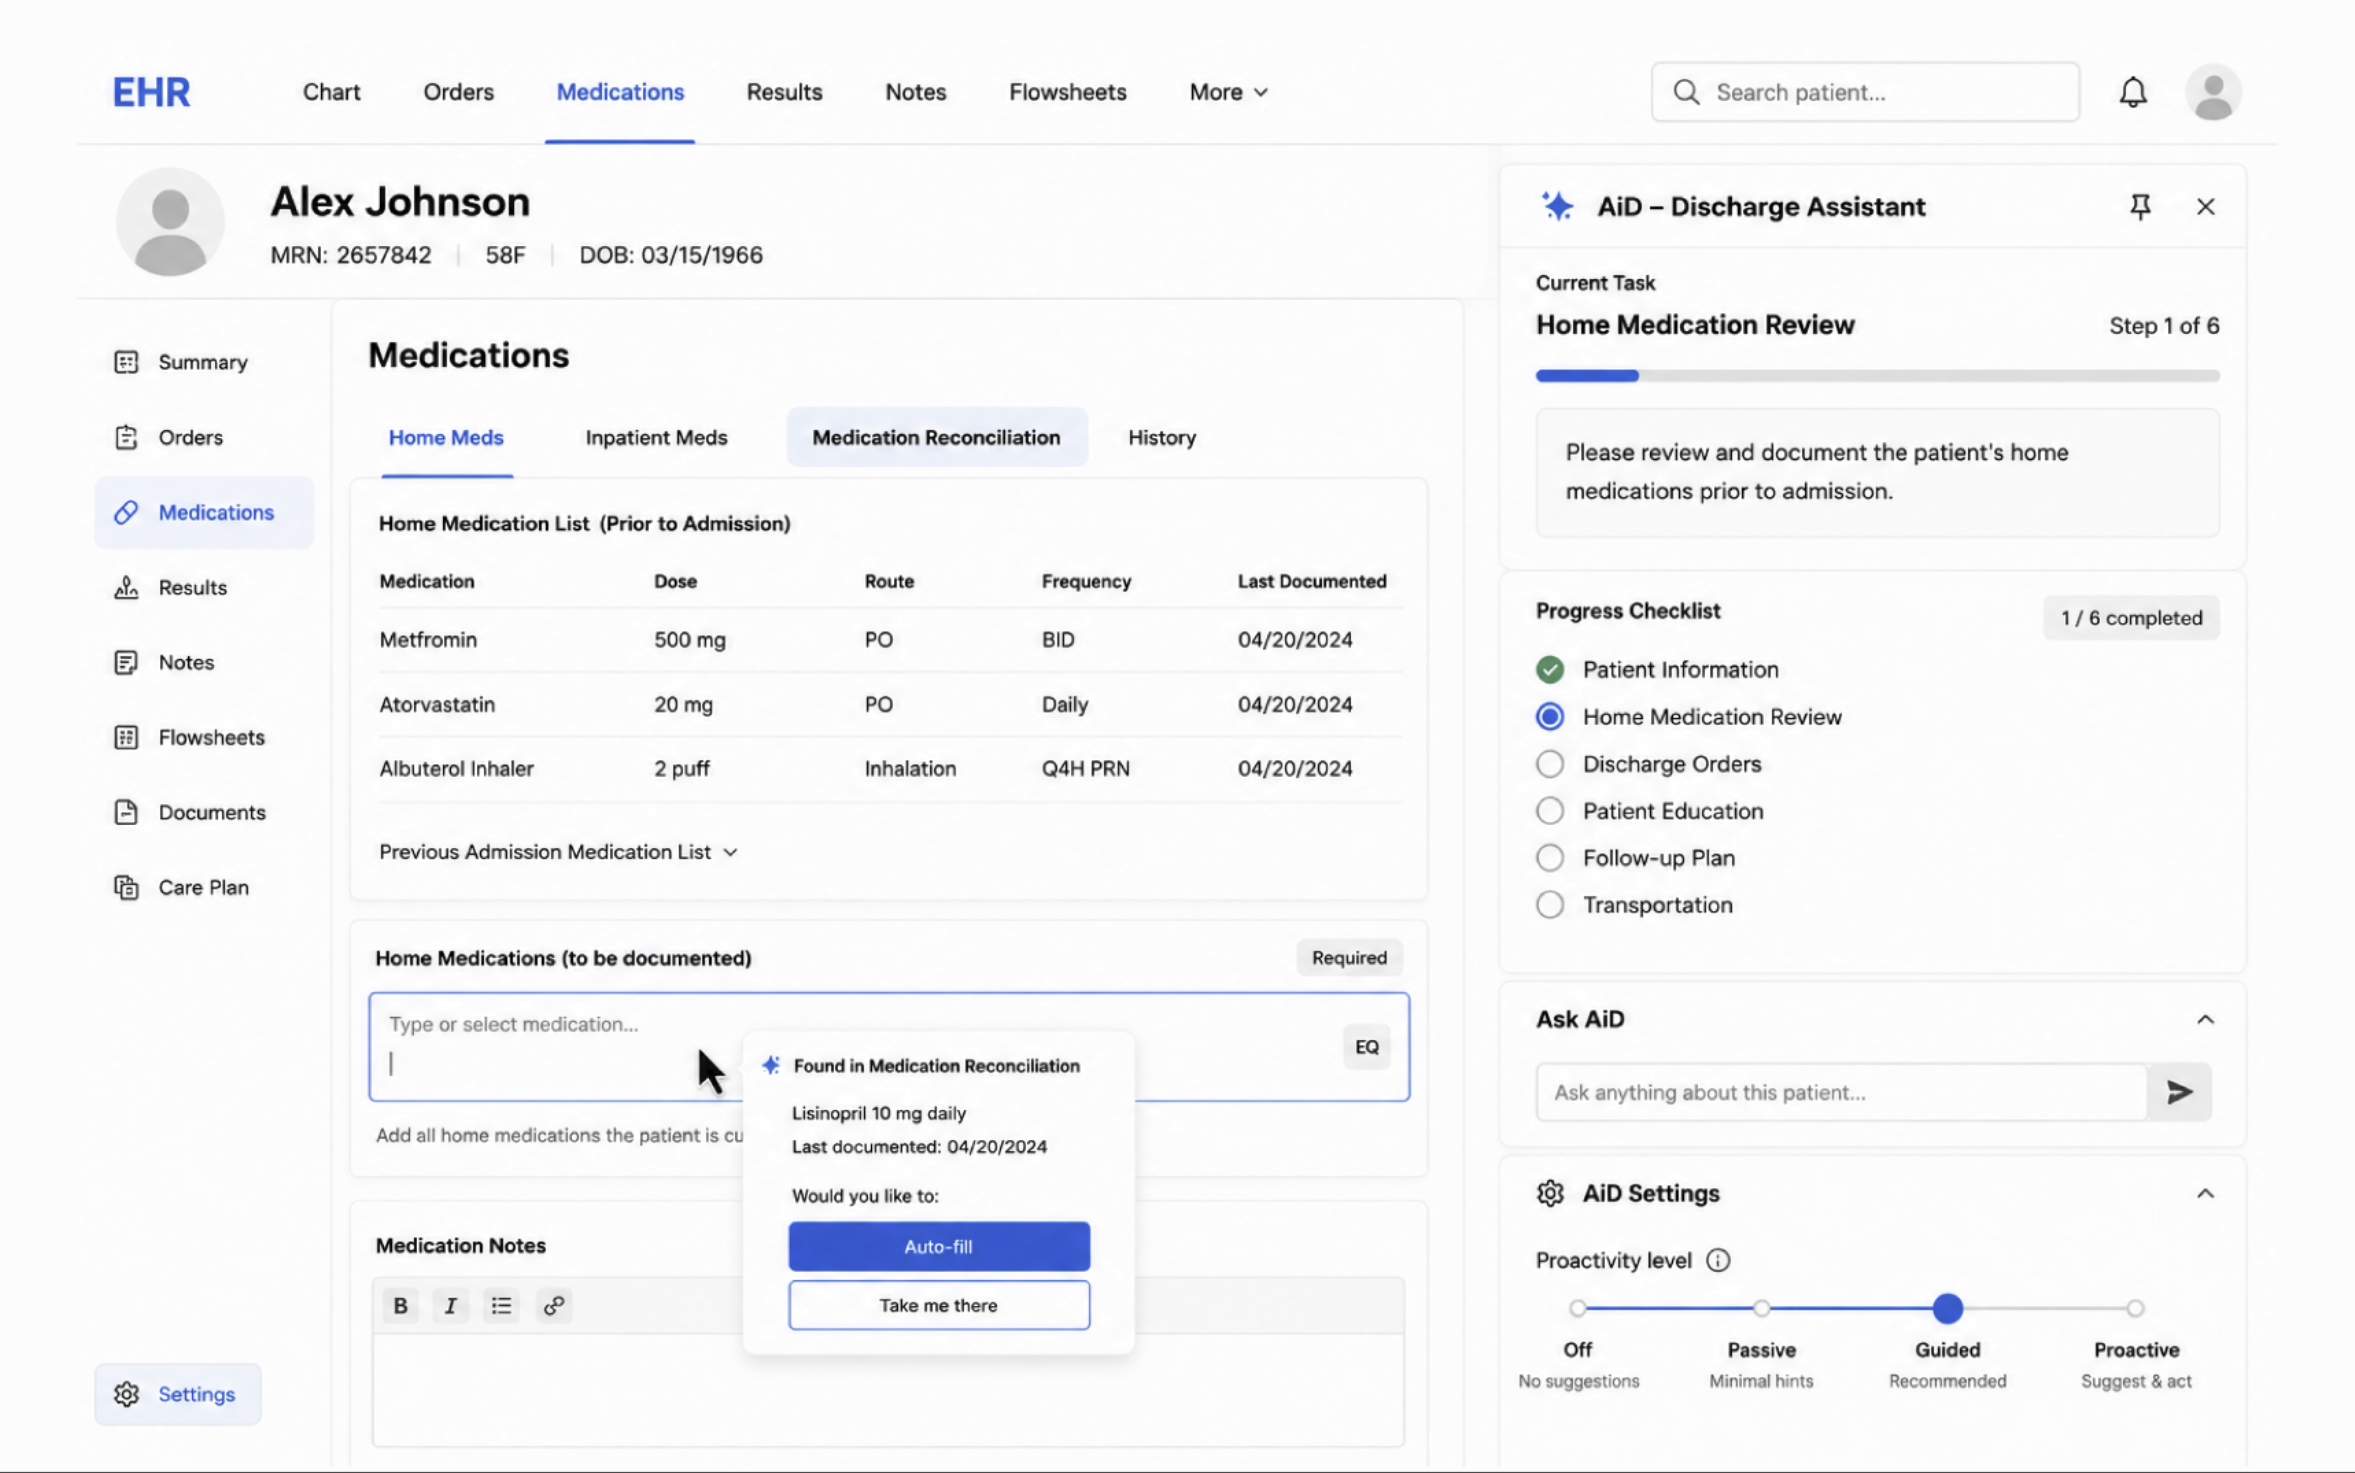Set proactivity level to Off
This screenshot has width=2355, height=1473.
[x=1577, y=1307]
